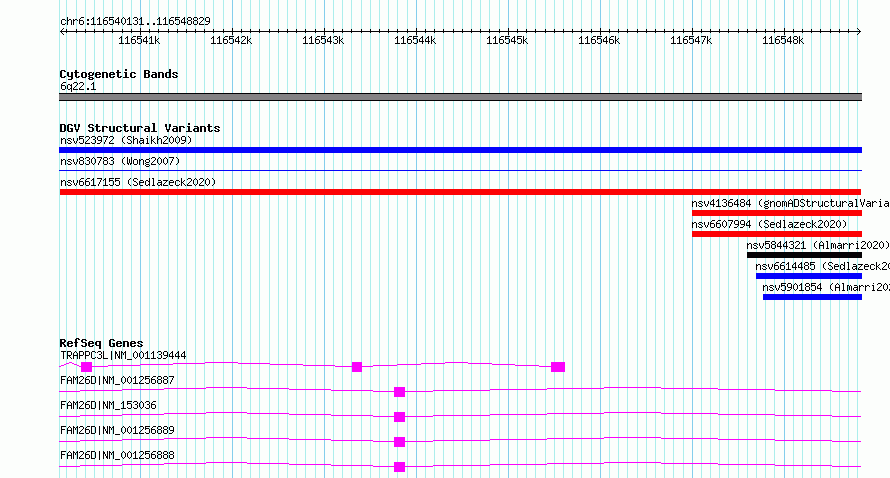Click the middle magenta exon of TRAPPC3L
The width and height of the screenshot is (890, 478).
pyautogui.click(x=356, y=367)
